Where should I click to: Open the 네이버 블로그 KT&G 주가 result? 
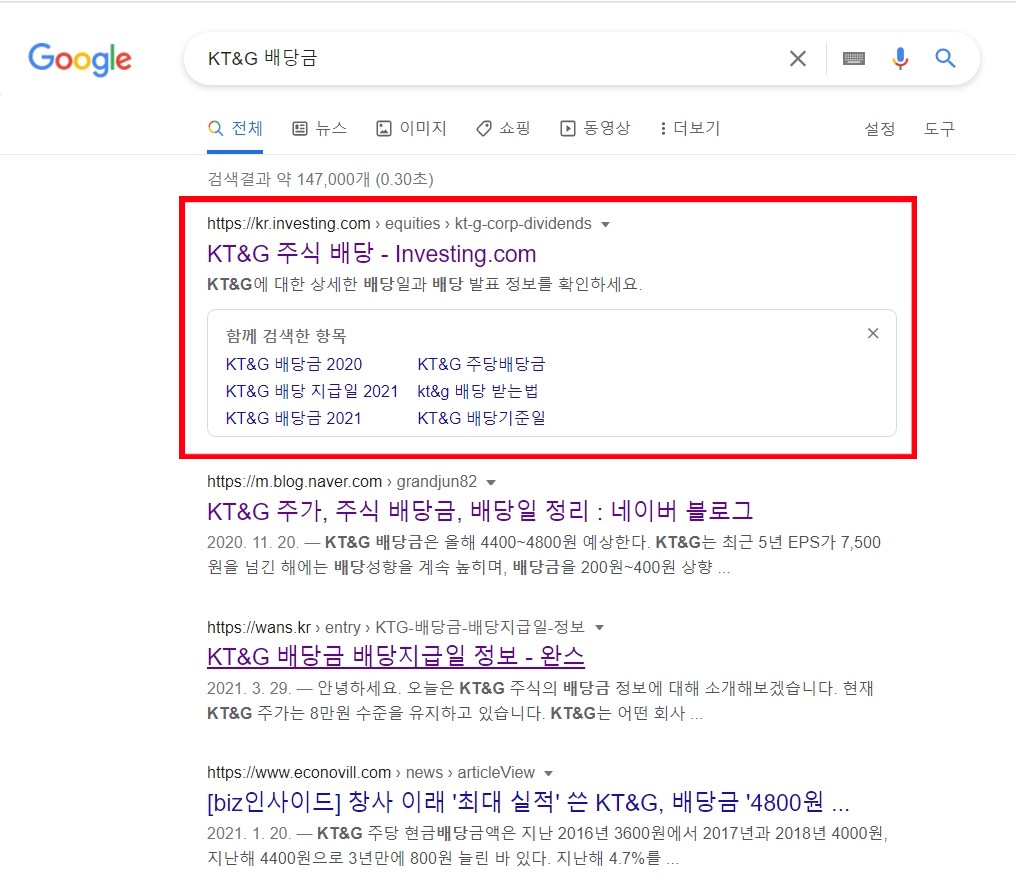pos(479,511)
